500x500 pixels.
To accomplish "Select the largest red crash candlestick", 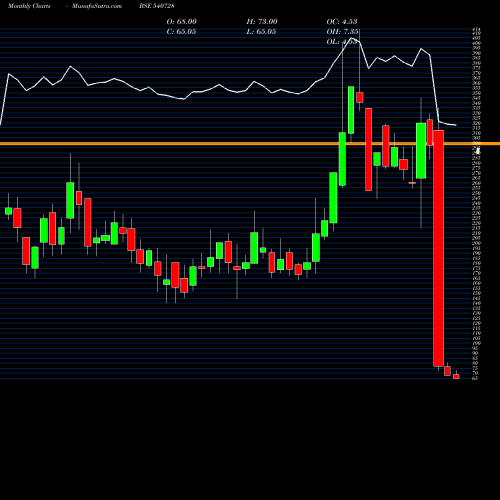I will [438, 248].
